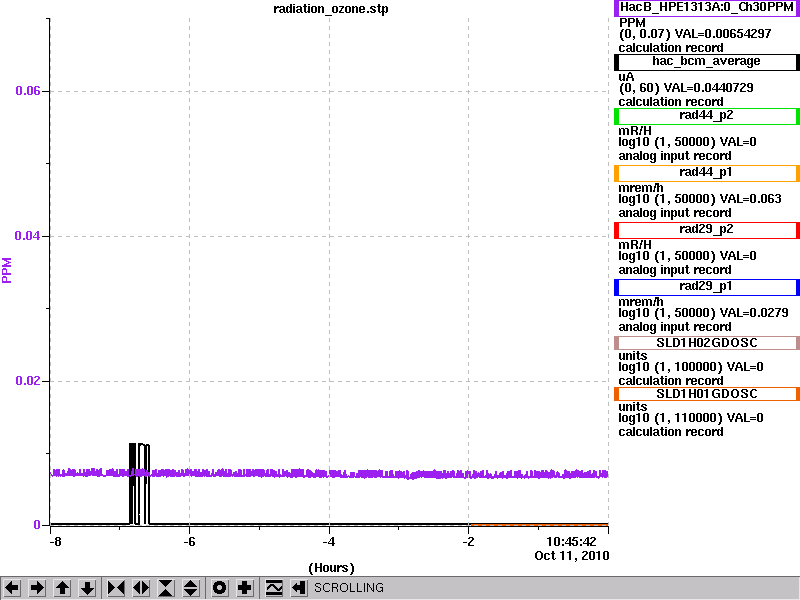Select the hac_bcm_average curve legend
The width and height of the screenshot is (800, 600).
pyautogui.click(x=707, y=62)
